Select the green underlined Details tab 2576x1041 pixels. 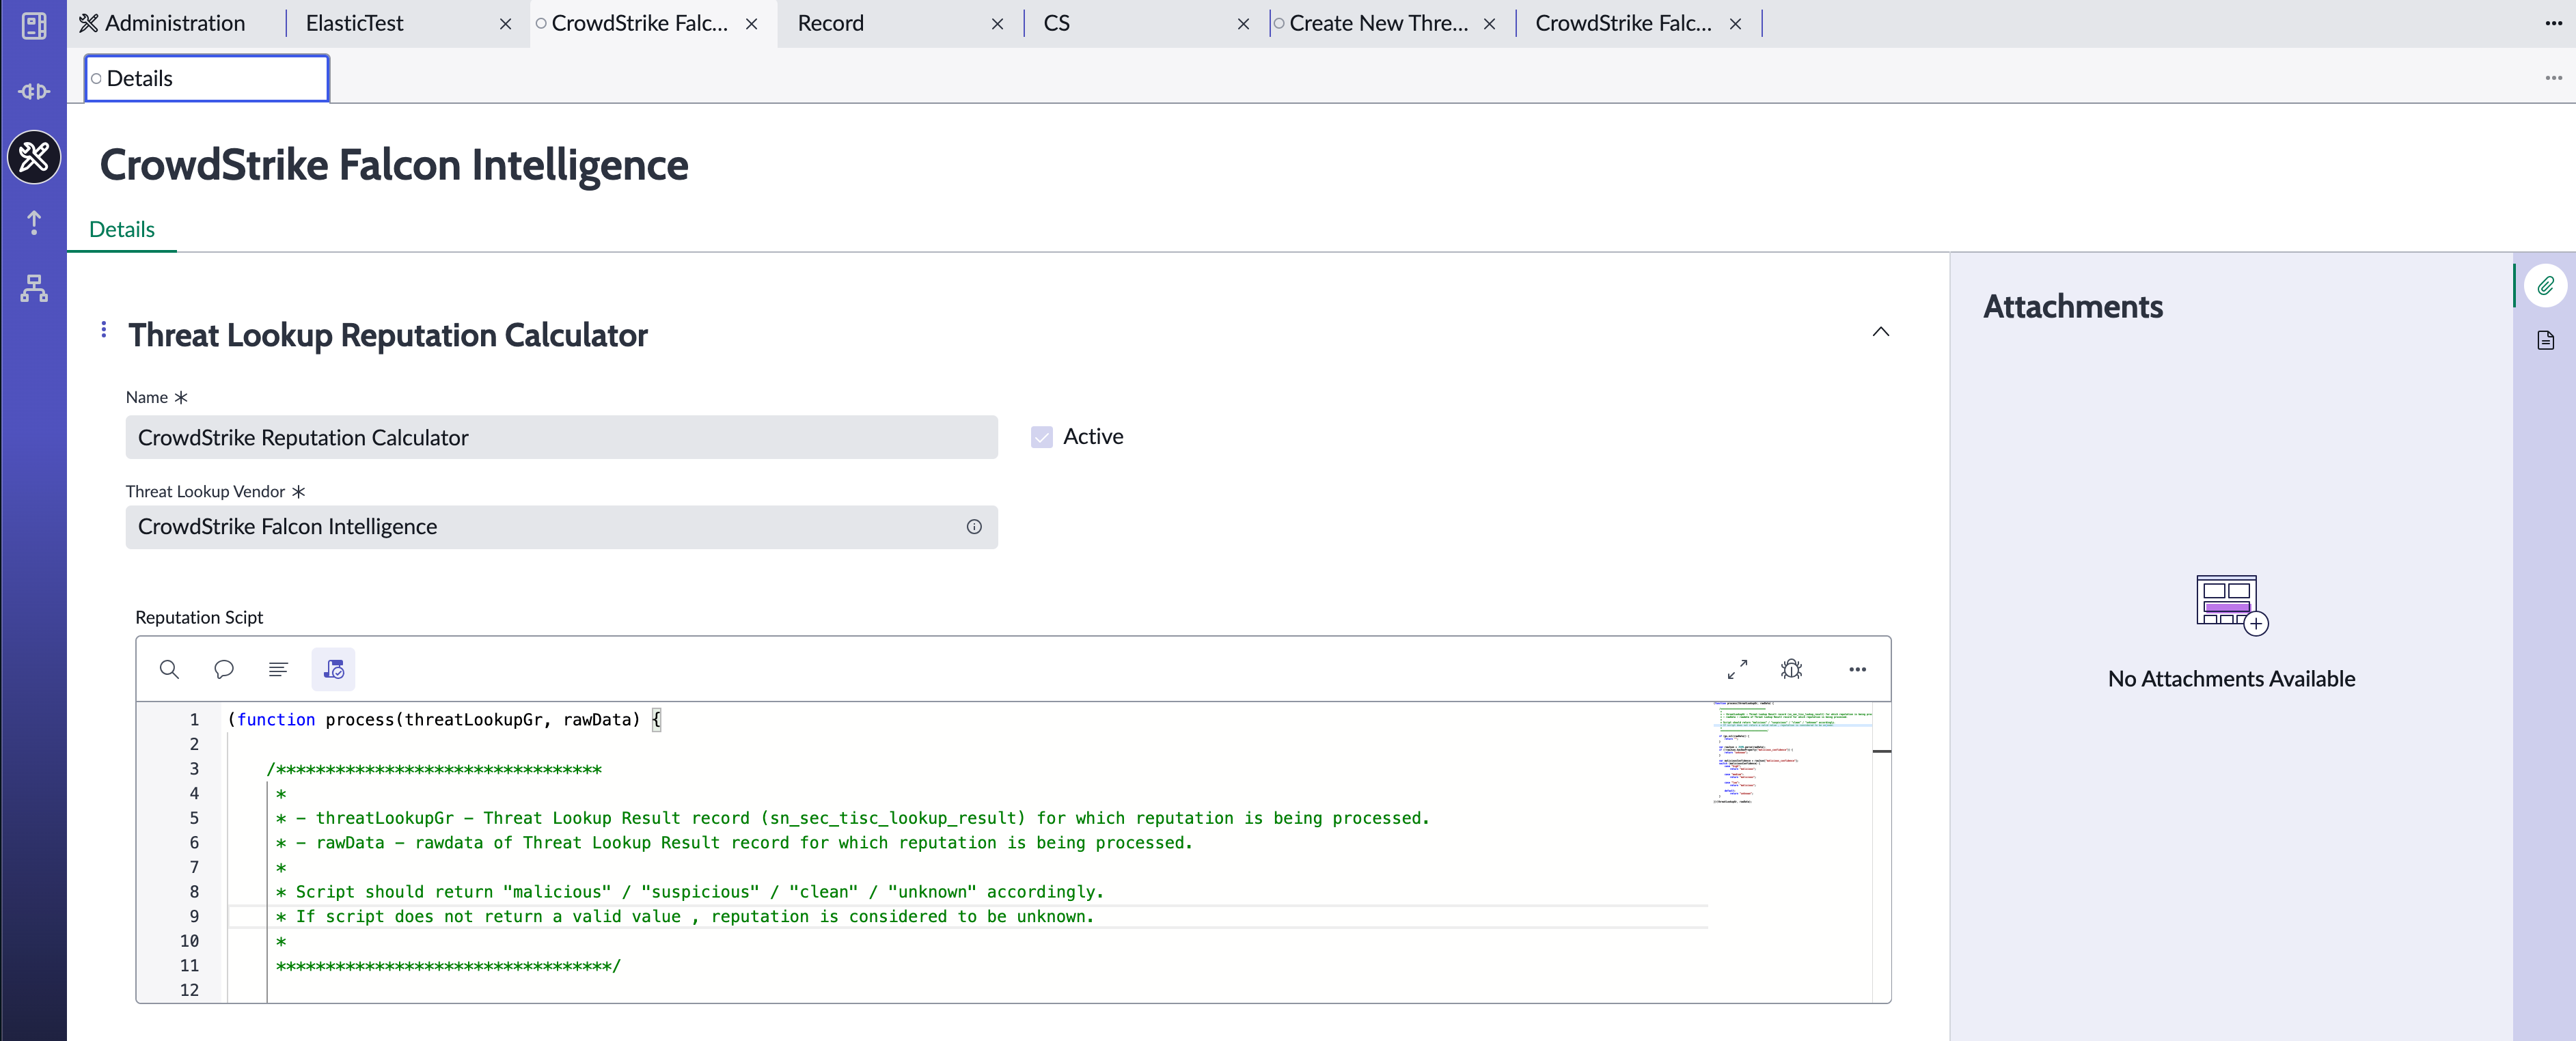(x=122, y=229)
